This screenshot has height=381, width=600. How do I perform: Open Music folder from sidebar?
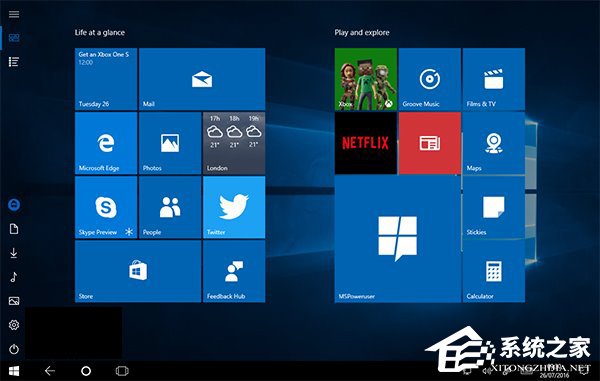click(14, 277)
